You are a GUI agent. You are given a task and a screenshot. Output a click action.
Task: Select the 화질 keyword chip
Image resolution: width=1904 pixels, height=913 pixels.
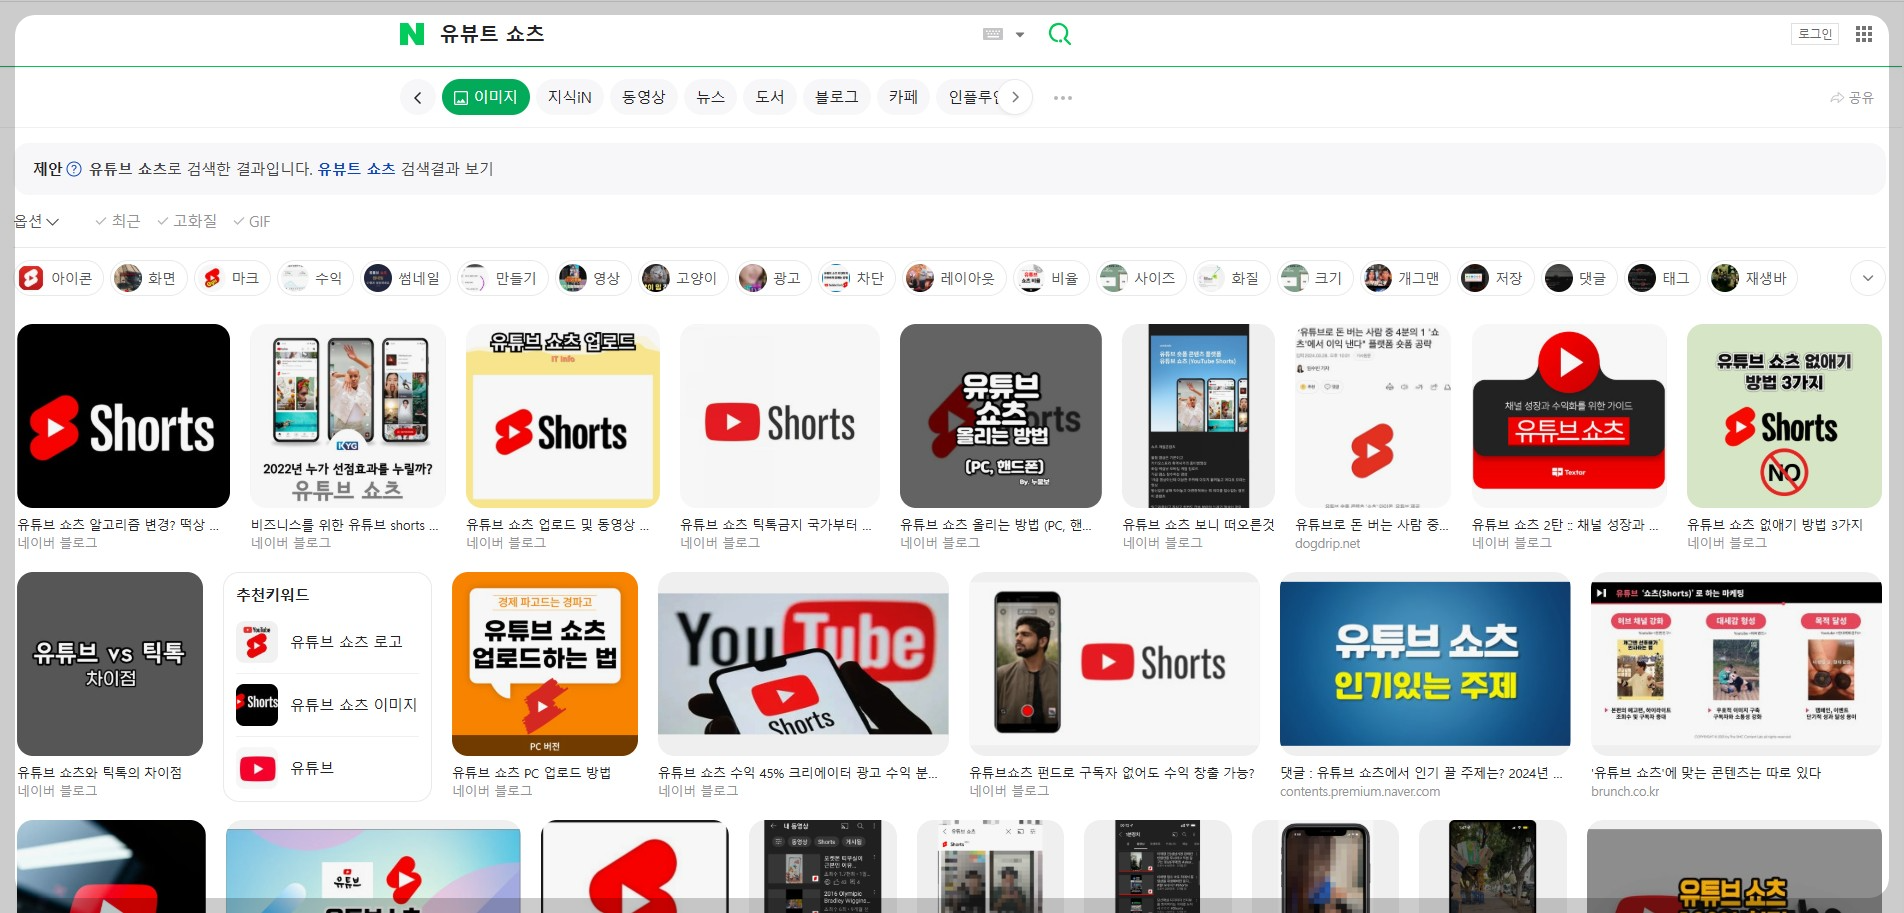coord(1232,278)
